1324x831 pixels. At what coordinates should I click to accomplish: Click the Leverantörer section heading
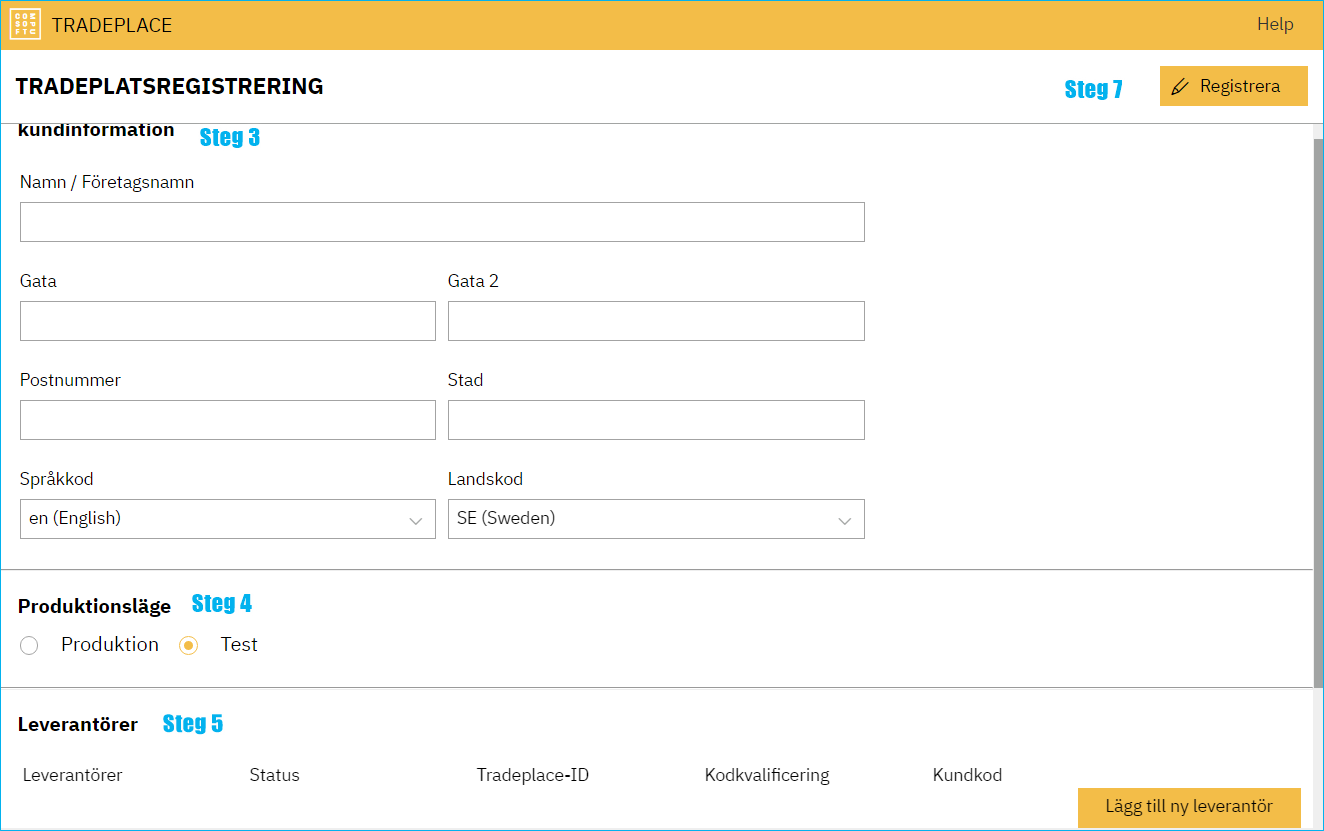(x=78, y=724)
